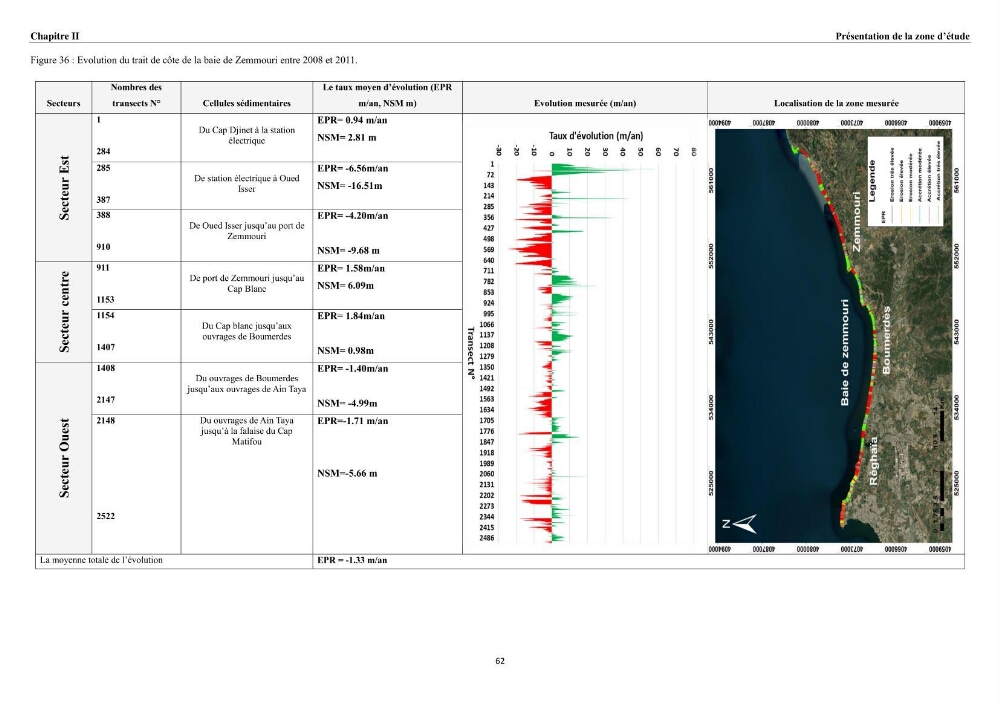Select the Figure 36 caption line
This screenshot has width=1000, height=707.
(x=194, y=60)
